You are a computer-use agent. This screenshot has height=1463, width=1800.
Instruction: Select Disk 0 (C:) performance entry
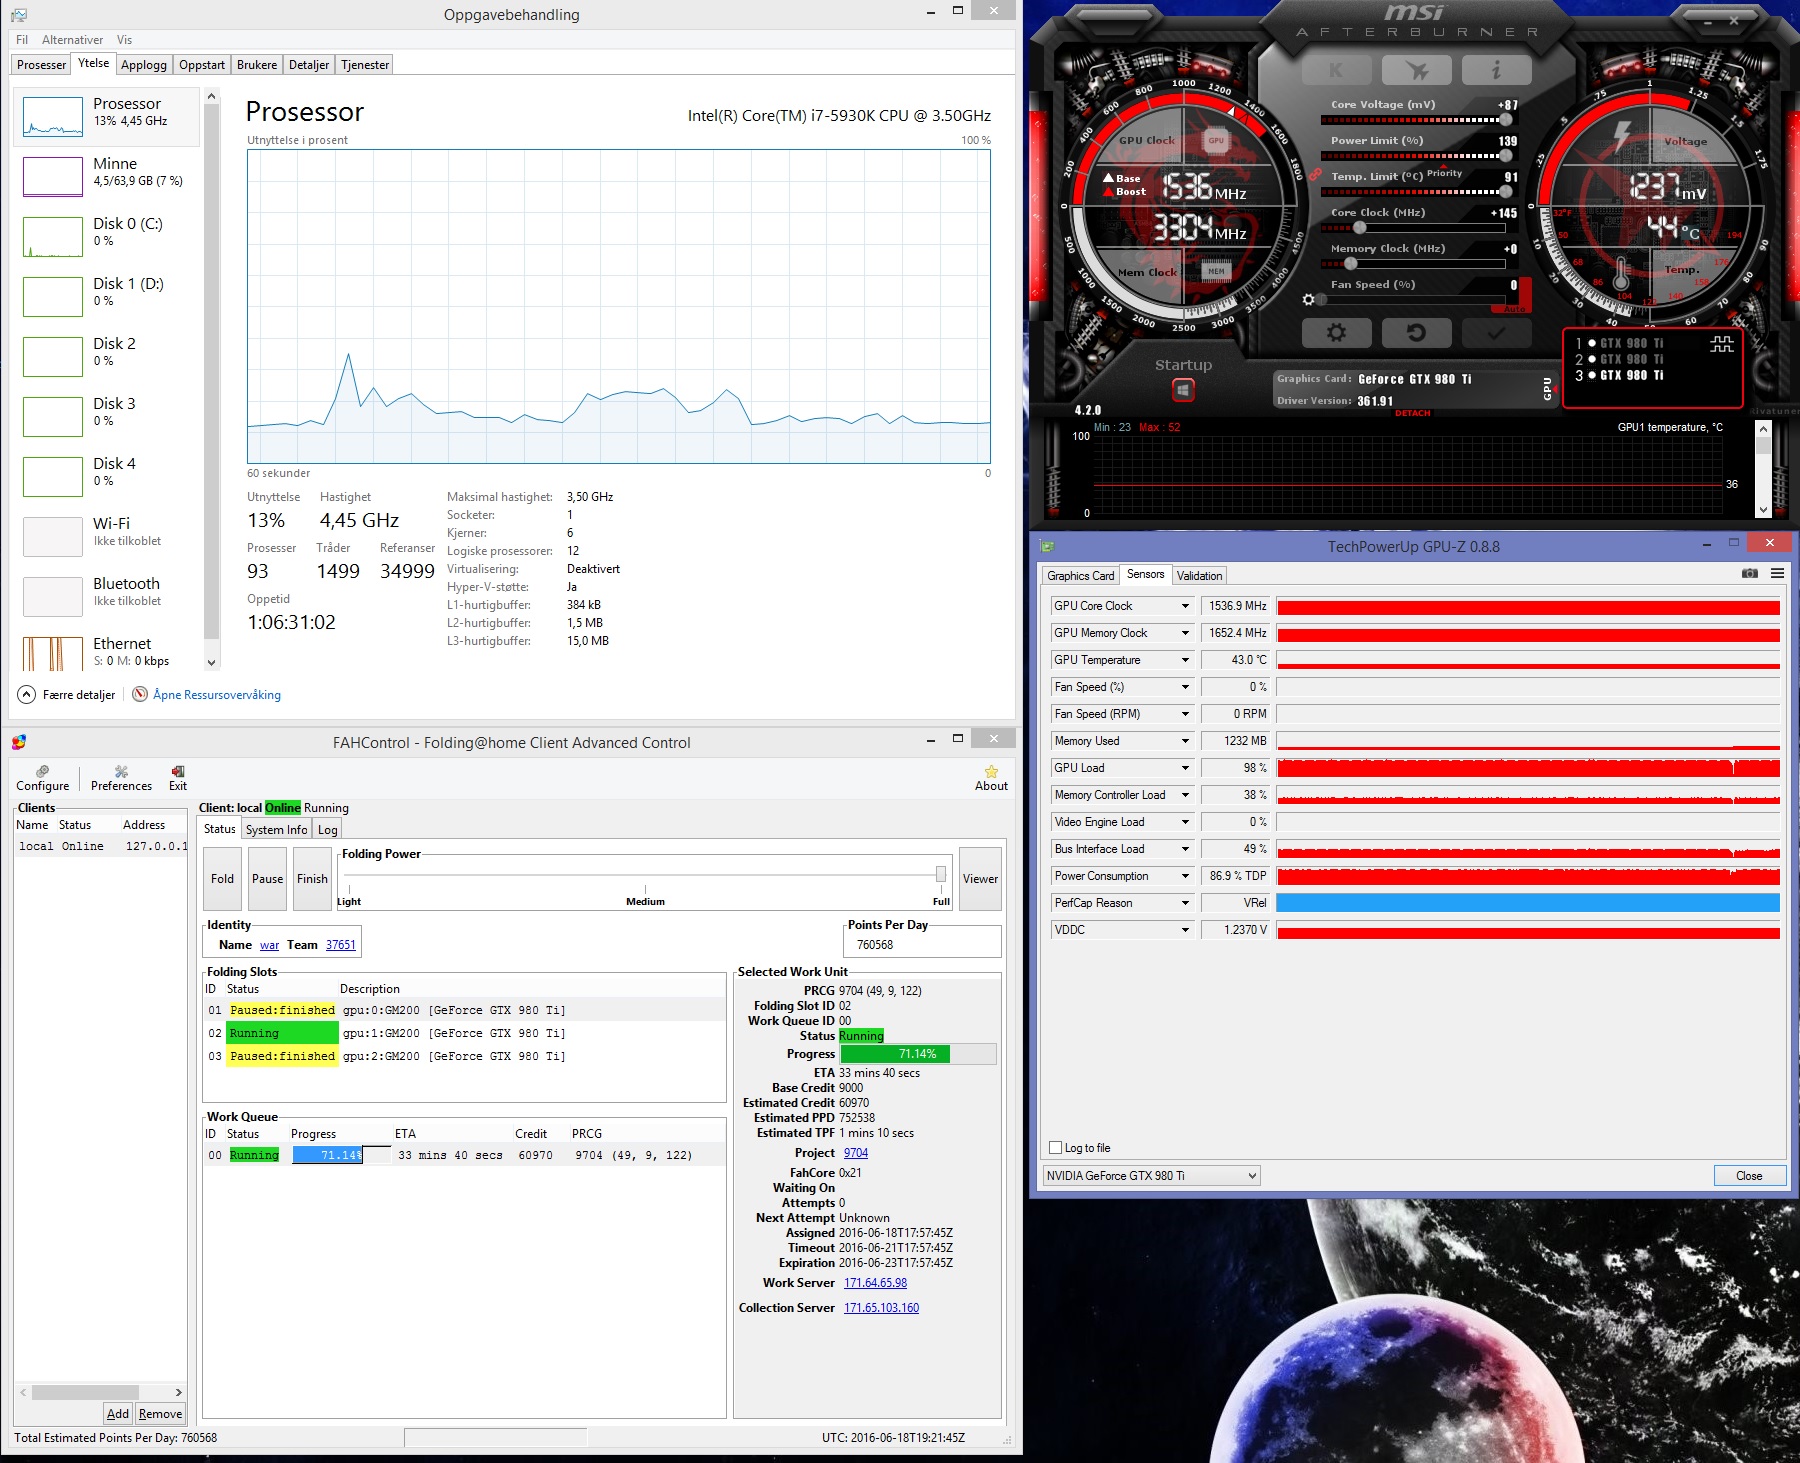click(x=108, y=236)
